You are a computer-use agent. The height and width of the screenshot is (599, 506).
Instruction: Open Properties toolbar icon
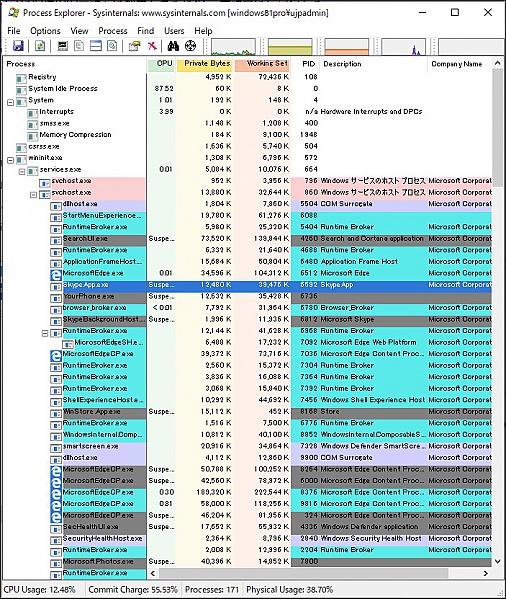(134, 46)
